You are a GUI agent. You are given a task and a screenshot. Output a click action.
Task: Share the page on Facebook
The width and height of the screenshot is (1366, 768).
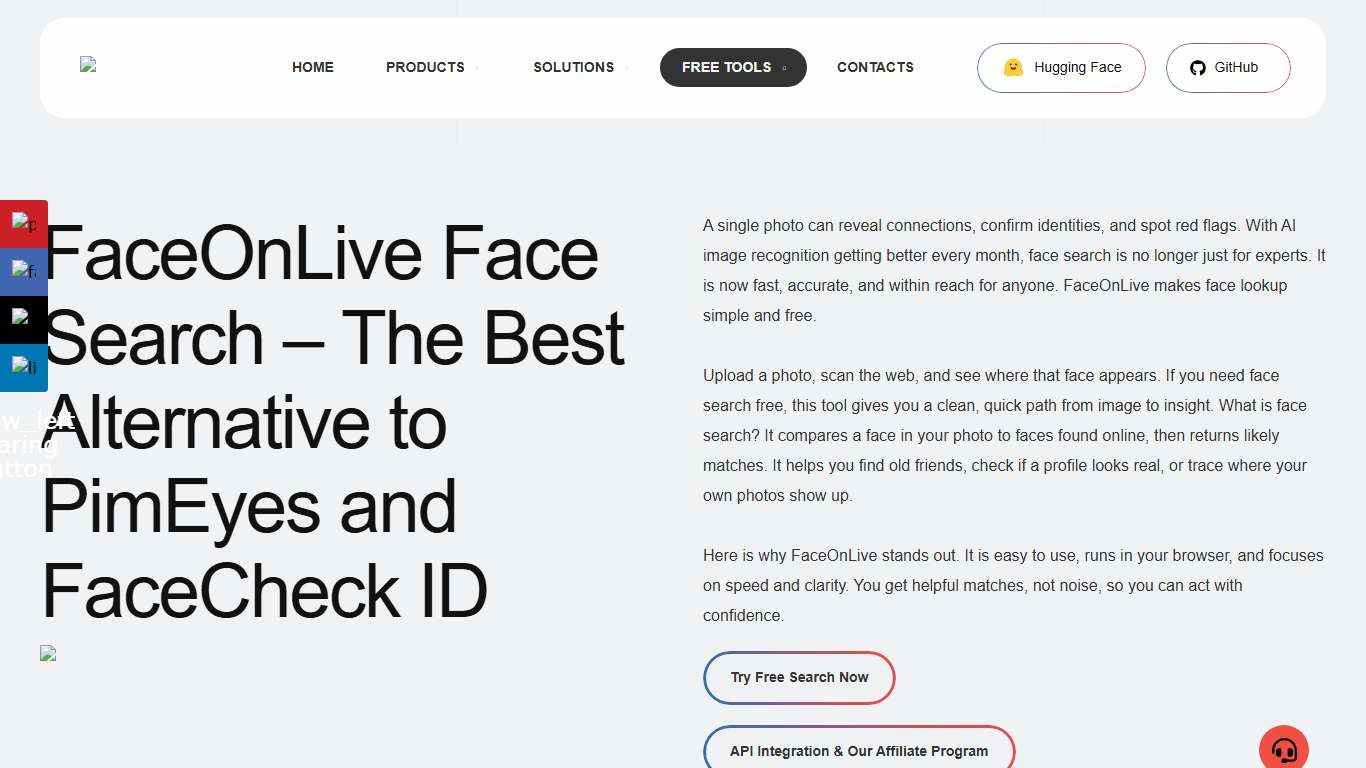pyautogui.click(x=24, y=271)
